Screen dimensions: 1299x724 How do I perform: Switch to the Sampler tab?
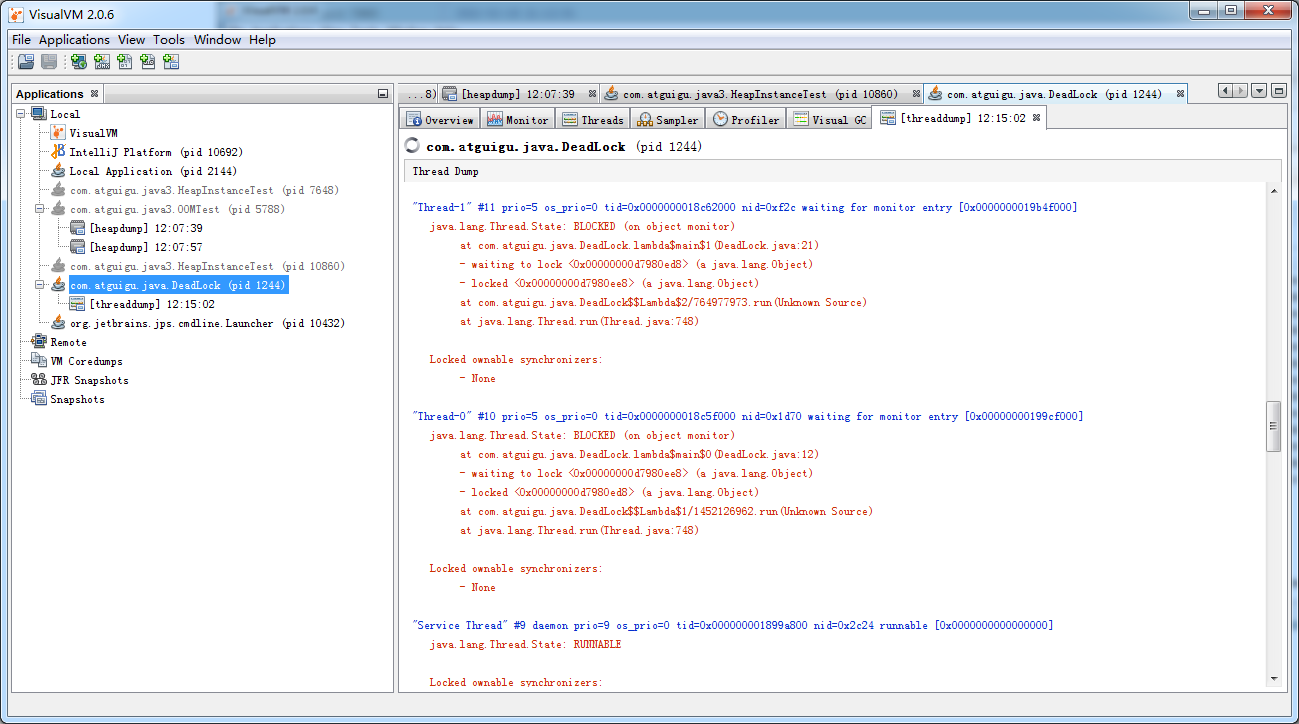click(x=668, y=119)
